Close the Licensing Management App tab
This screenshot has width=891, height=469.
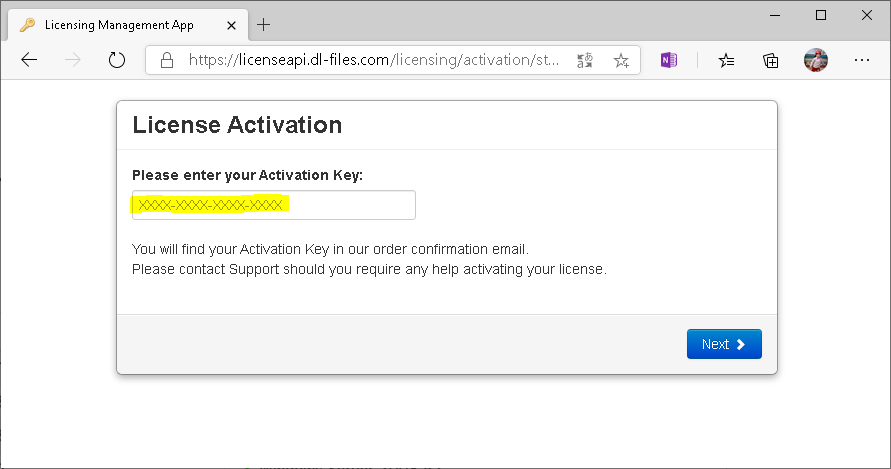pos(234,24)
